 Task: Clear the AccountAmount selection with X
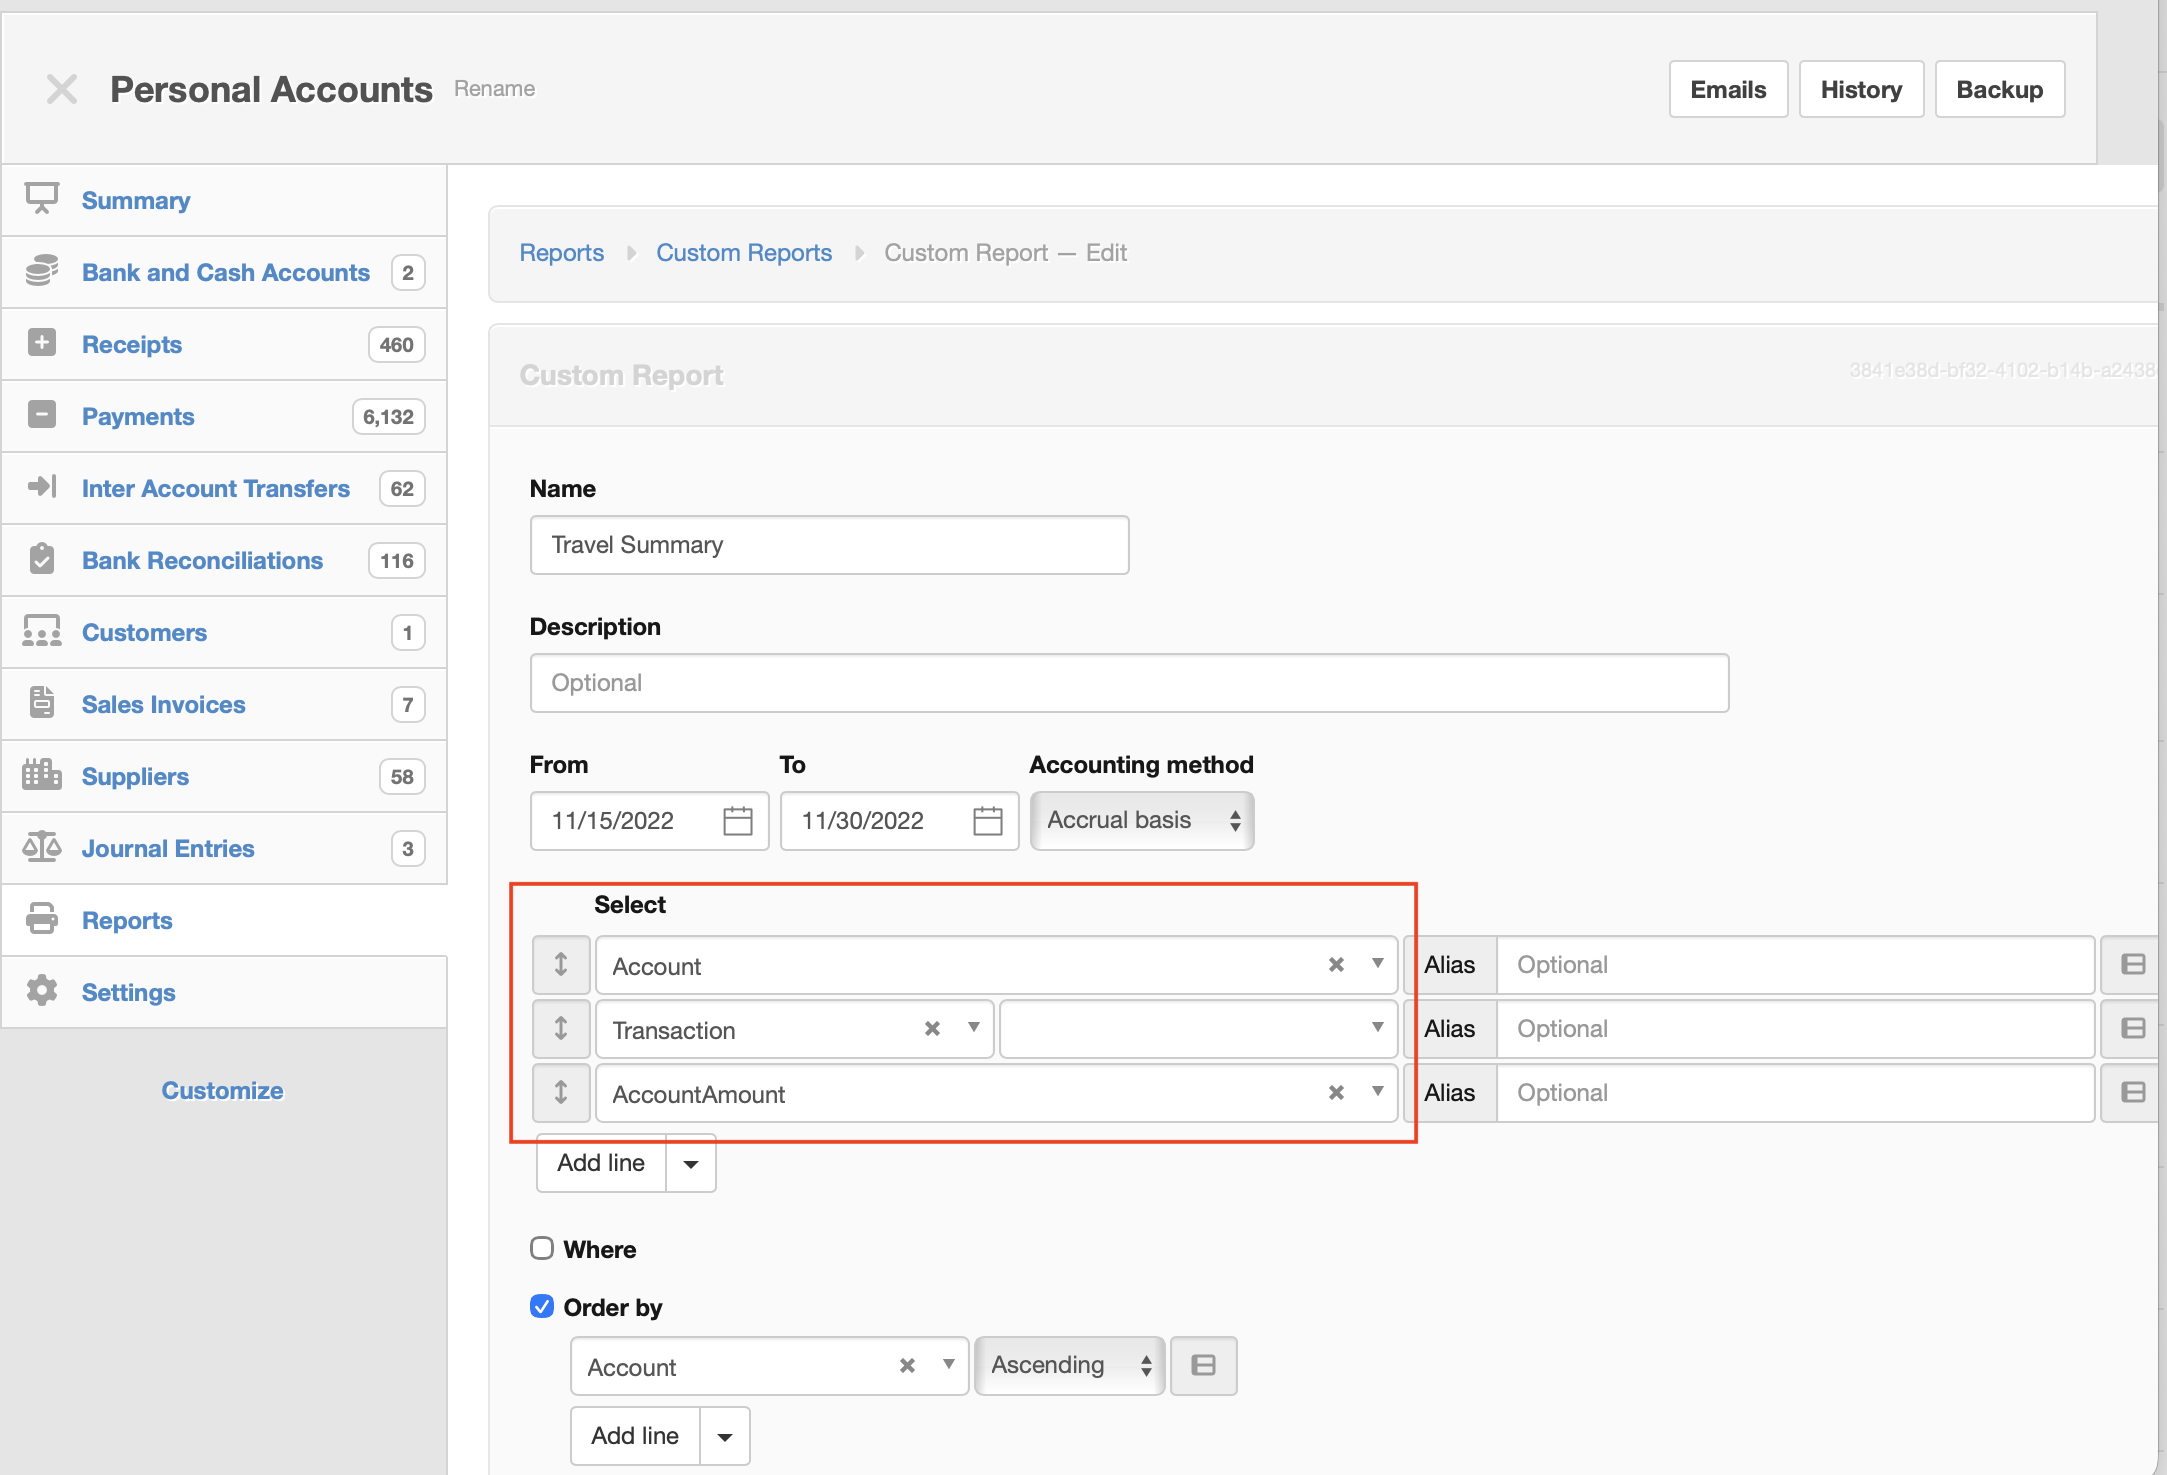[x=1336, y=1093]
